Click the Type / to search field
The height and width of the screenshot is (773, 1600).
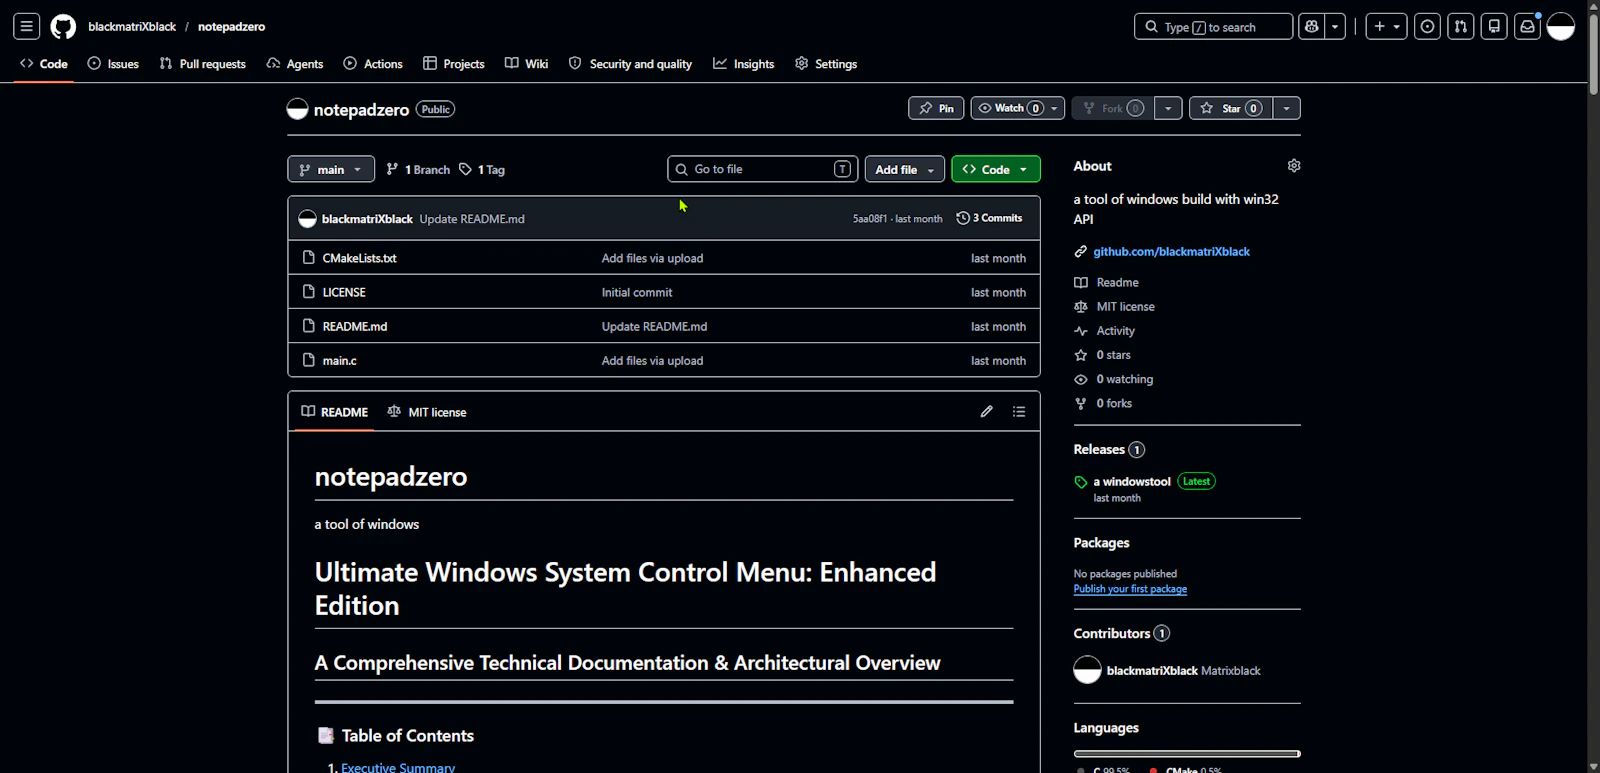[x=1213, y=27]
